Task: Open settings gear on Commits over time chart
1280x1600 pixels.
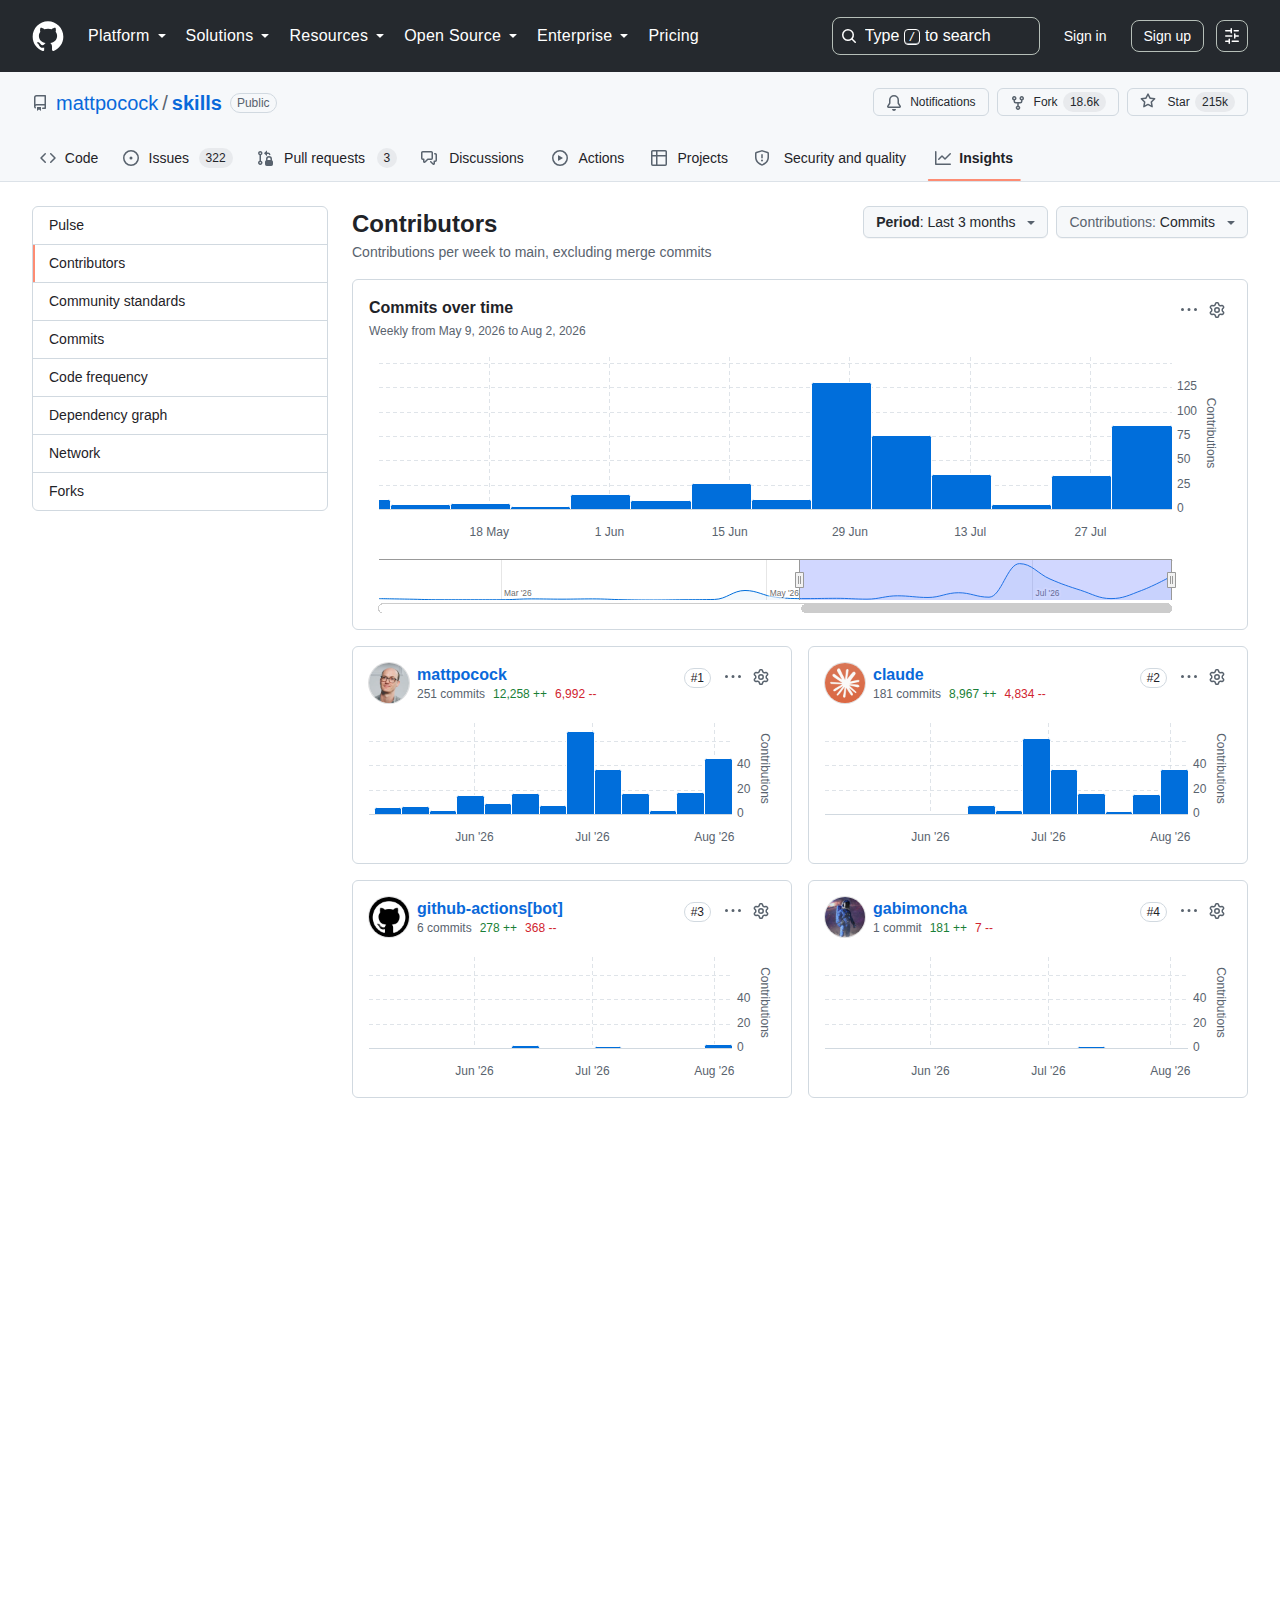Action: click(1217, 310)
